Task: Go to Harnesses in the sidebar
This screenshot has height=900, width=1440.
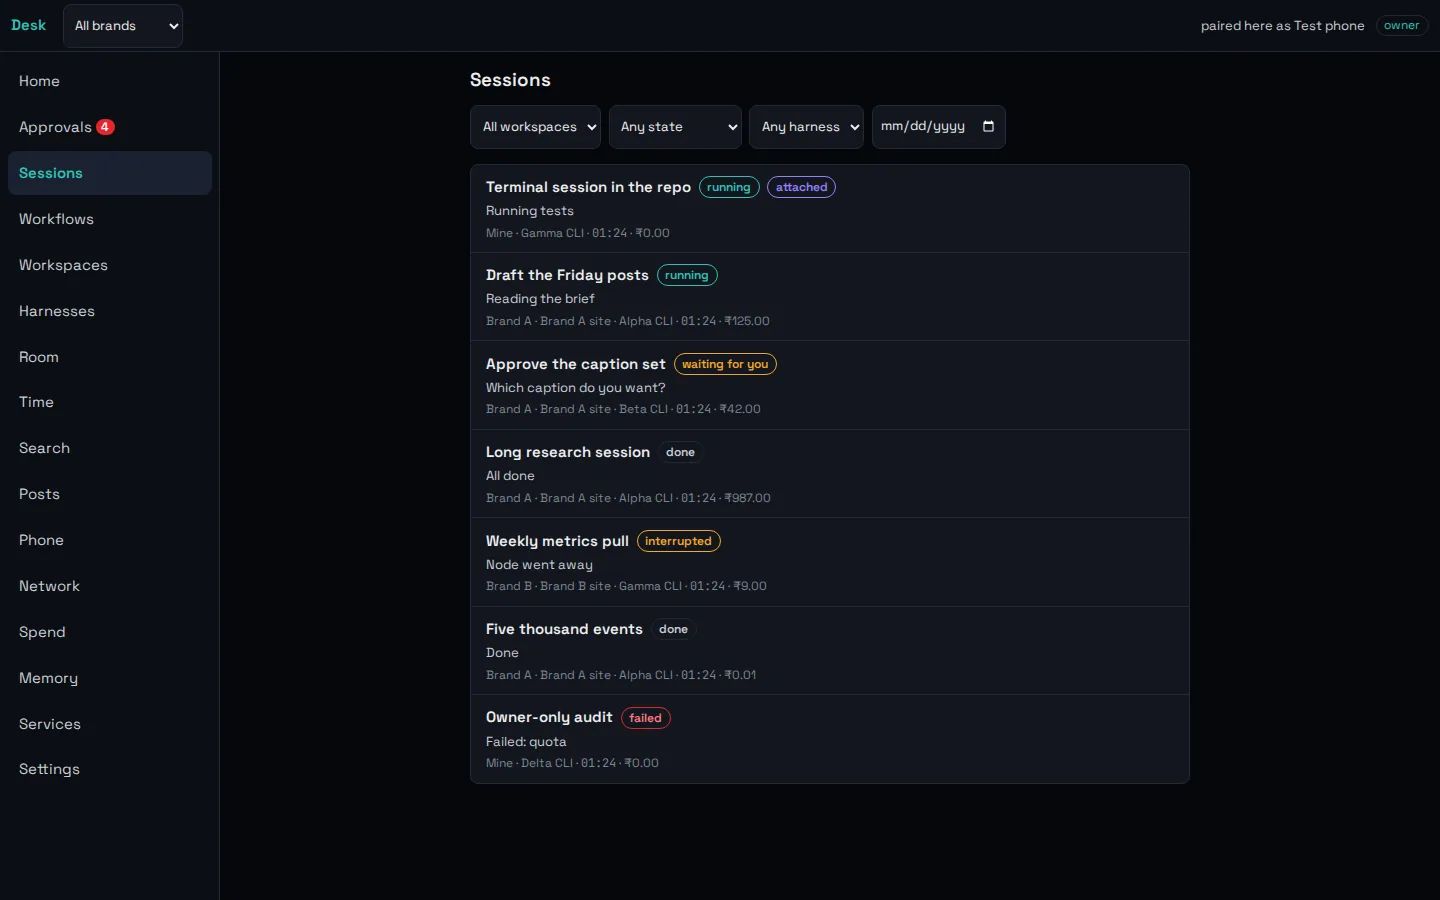Action: tap(110, 311)
